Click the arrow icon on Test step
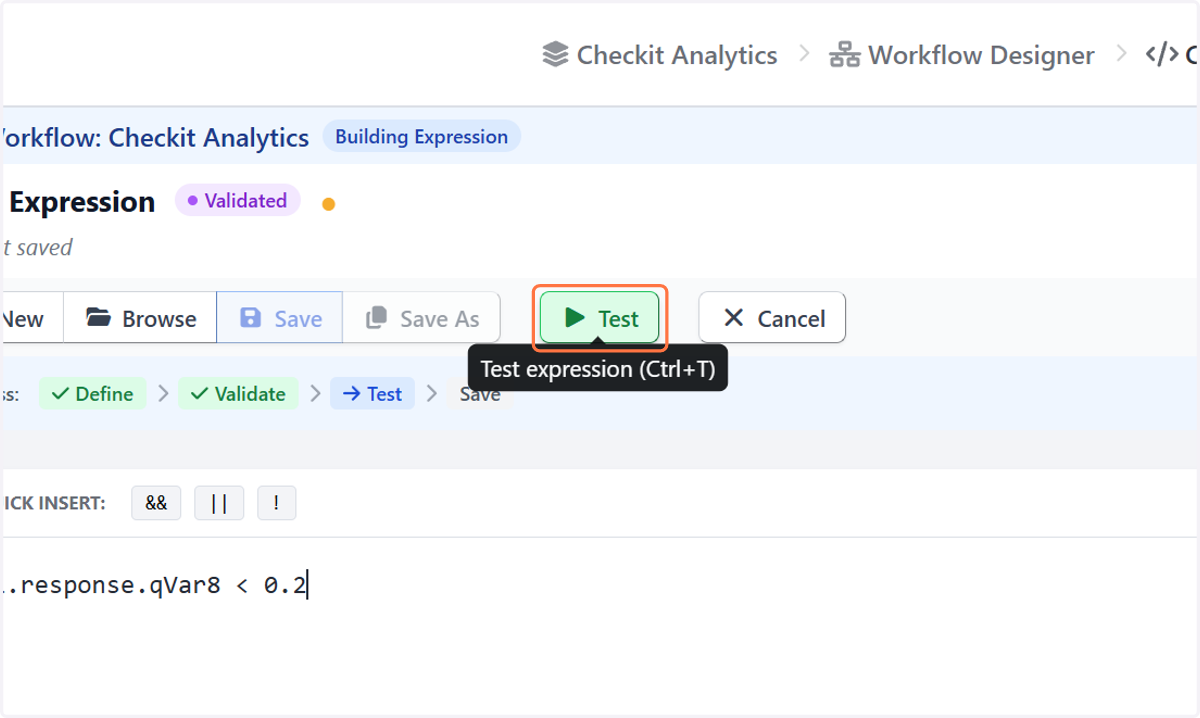This screenshot has height=718, width=1200. [351, 394]
